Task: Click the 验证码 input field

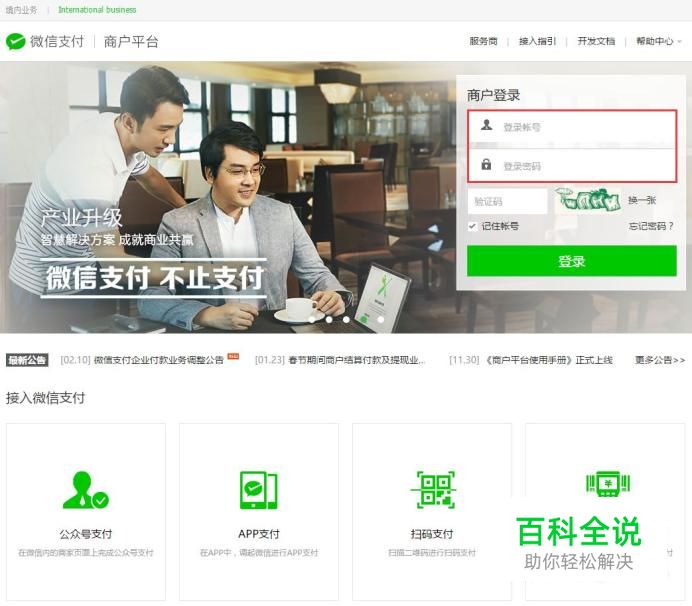Action: [x=507, y=202]
